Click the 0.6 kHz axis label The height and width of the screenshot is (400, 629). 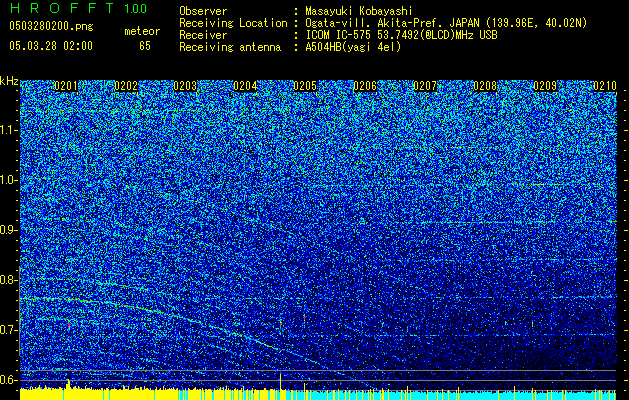[x=9, y=380]
